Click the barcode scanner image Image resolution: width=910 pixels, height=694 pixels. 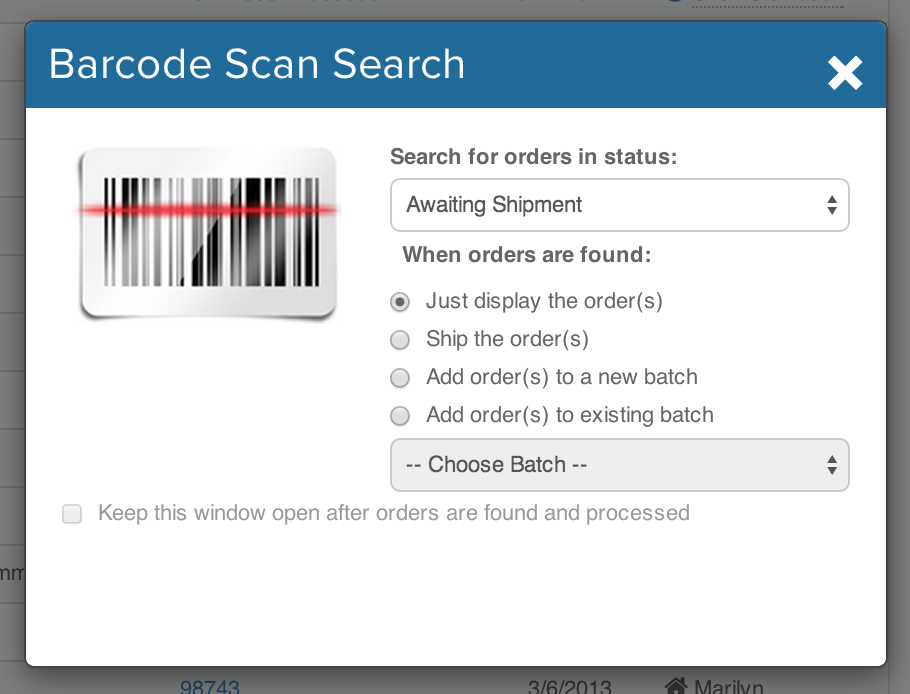pyautogui.click(x=208, y=234)
